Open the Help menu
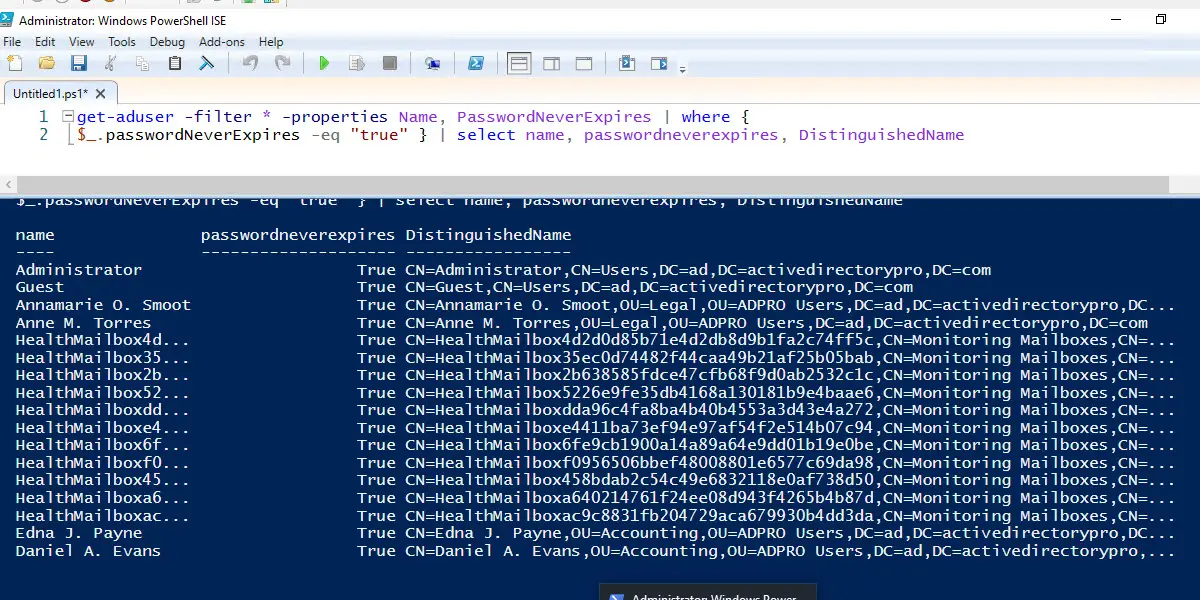1200x600 pixels. click(271, 42)
